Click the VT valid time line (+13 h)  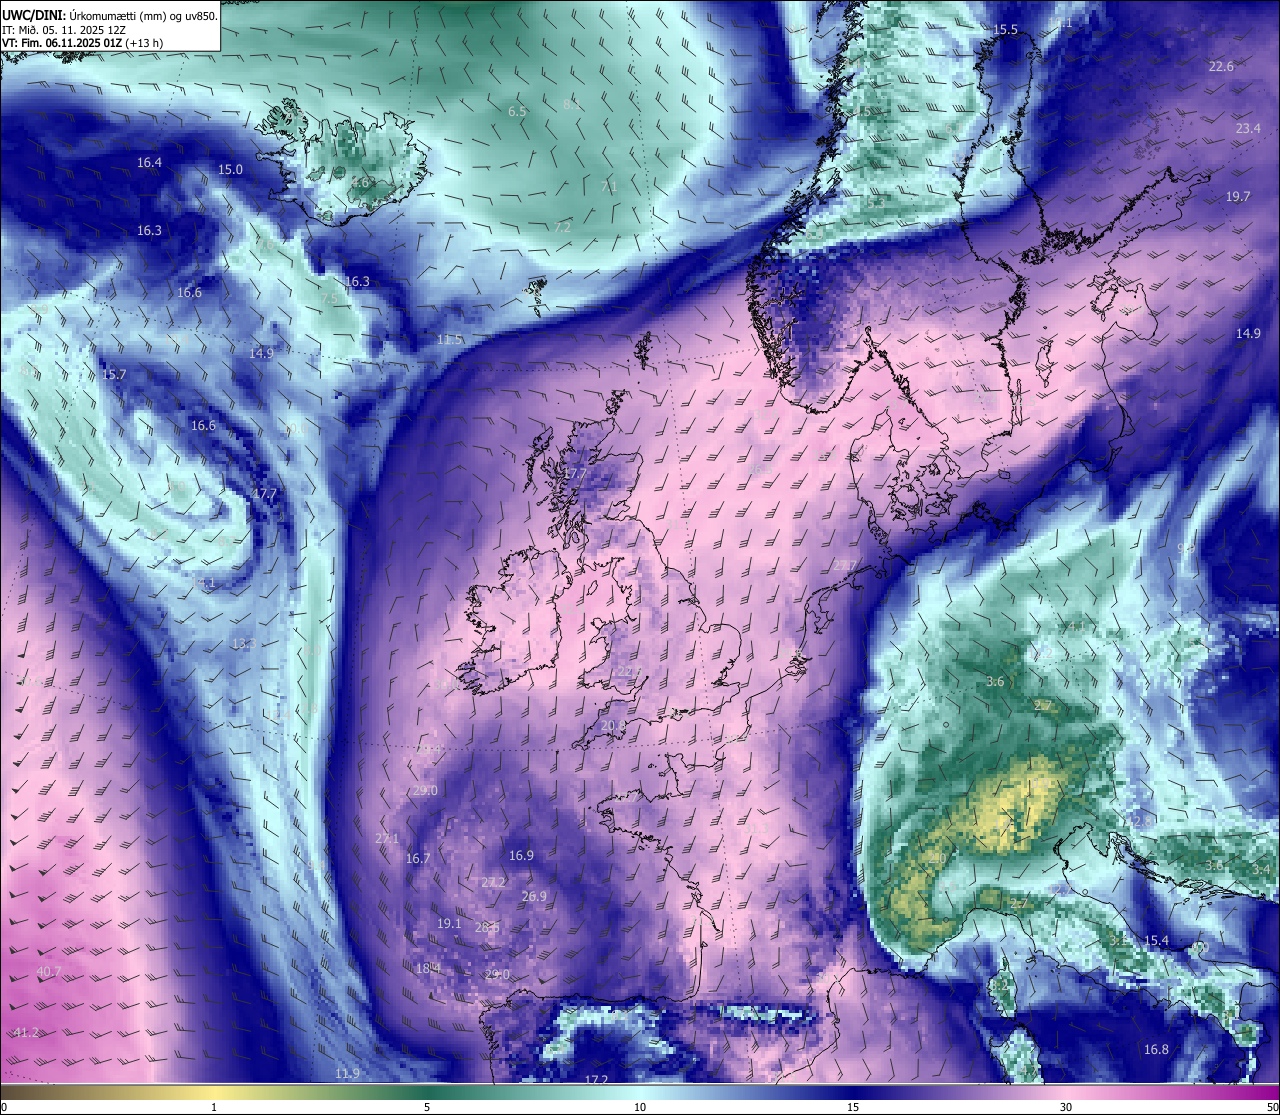tap(82, 43)
